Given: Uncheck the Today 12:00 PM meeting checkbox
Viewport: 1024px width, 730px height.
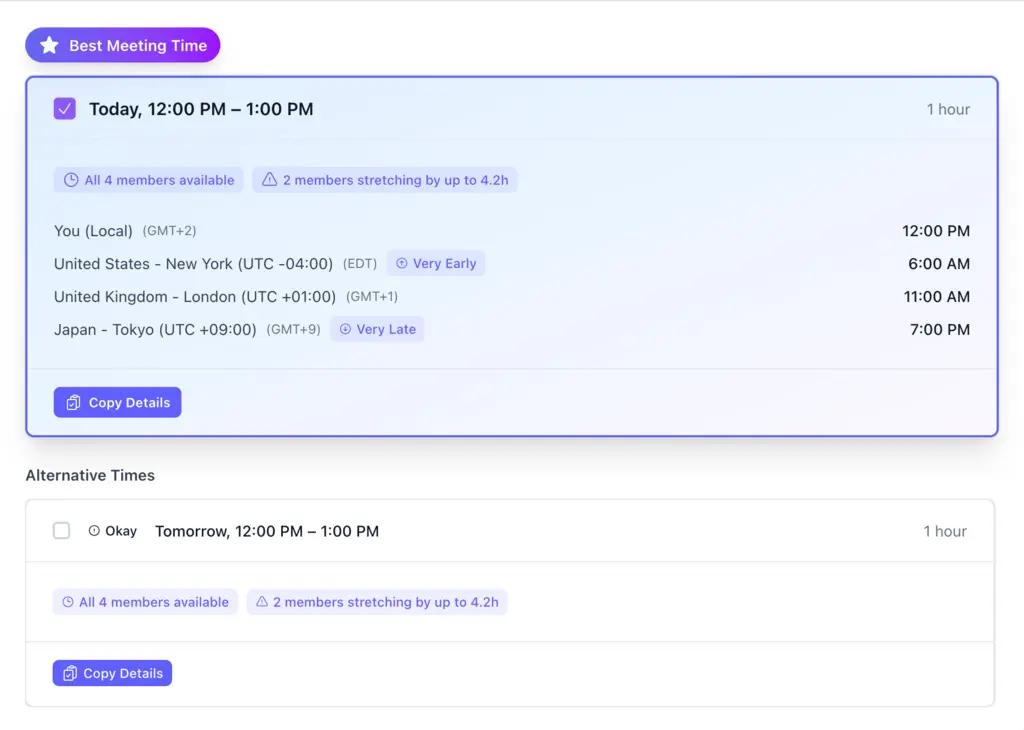Looking at the screenshot, I should [x=65, y=109].
